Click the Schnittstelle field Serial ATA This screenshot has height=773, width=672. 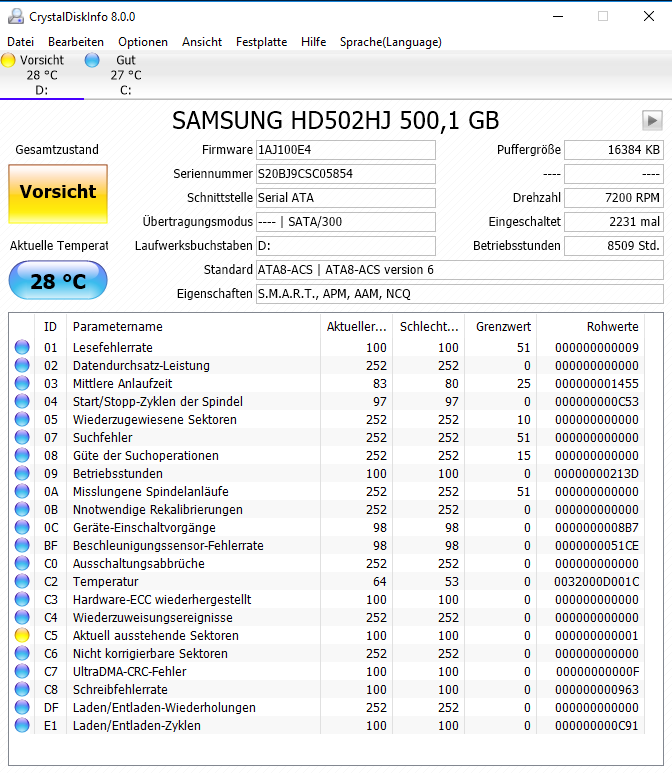pos(346,198)
